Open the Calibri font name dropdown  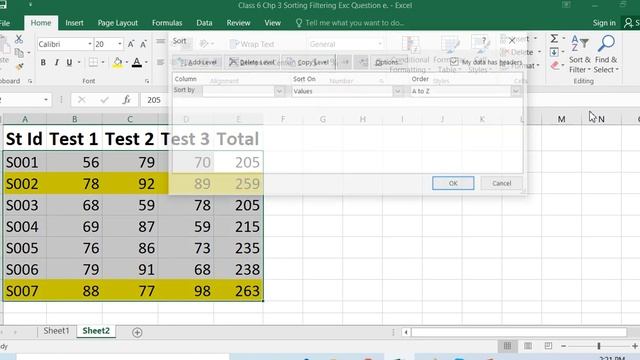[89, 44]
